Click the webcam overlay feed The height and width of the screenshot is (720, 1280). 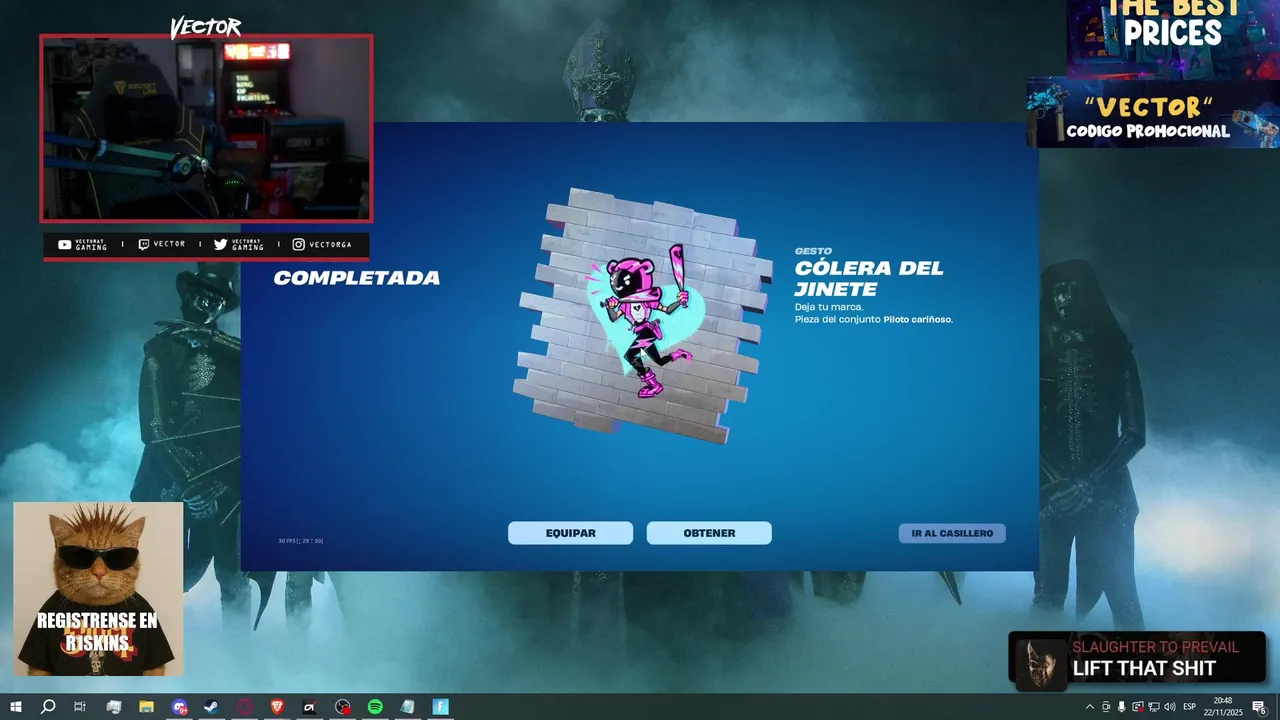tap(206, 128)
